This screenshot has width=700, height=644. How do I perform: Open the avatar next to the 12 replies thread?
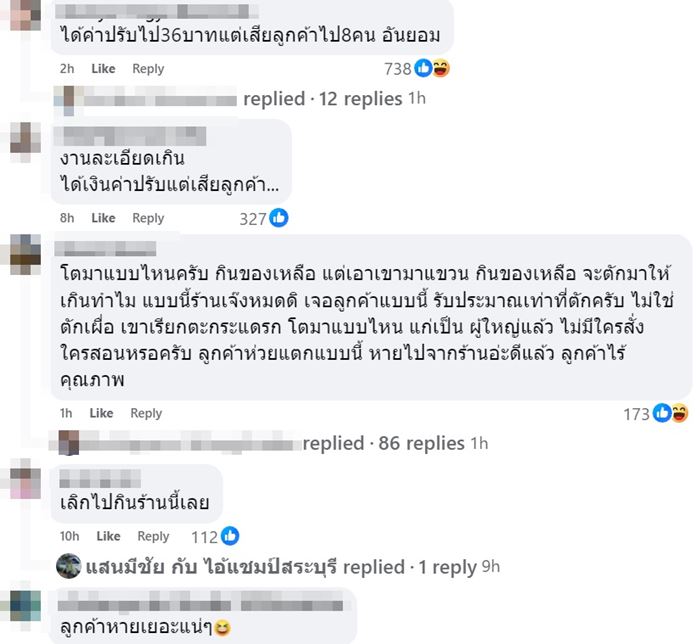point(68,98)
